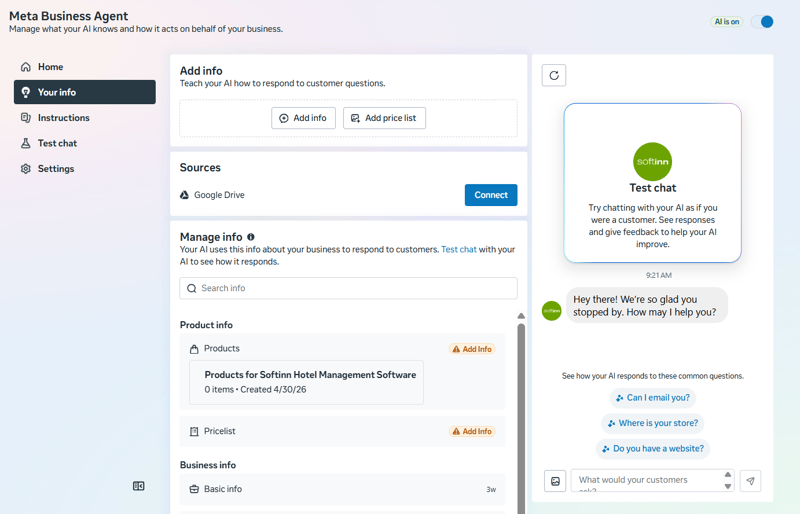Toggle the AI is on switch
Viewport: 800px width, 514px height.
[x=763, y=22]
